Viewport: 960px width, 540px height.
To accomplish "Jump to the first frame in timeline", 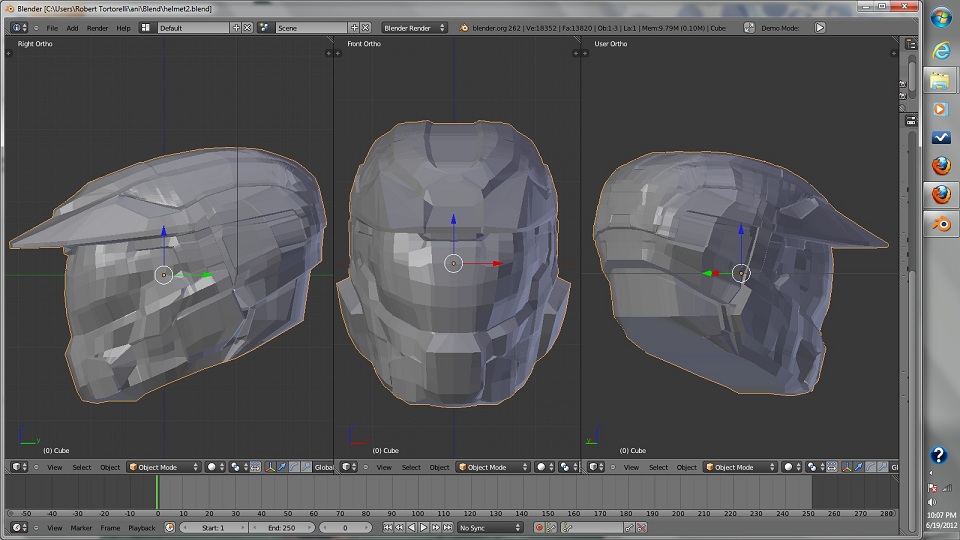I will 388,528.
